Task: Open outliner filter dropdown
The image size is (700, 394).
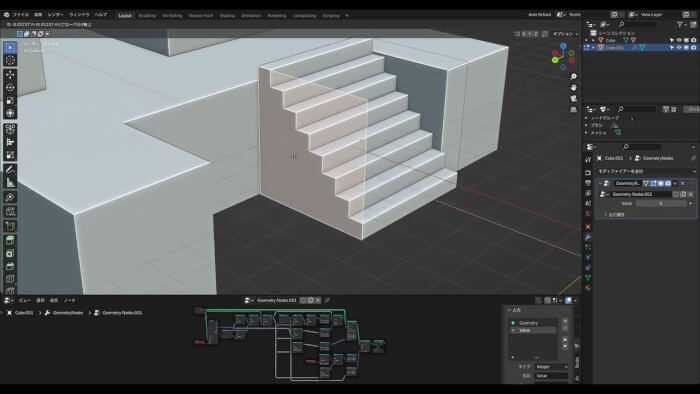Action: [x=682, y=24]
